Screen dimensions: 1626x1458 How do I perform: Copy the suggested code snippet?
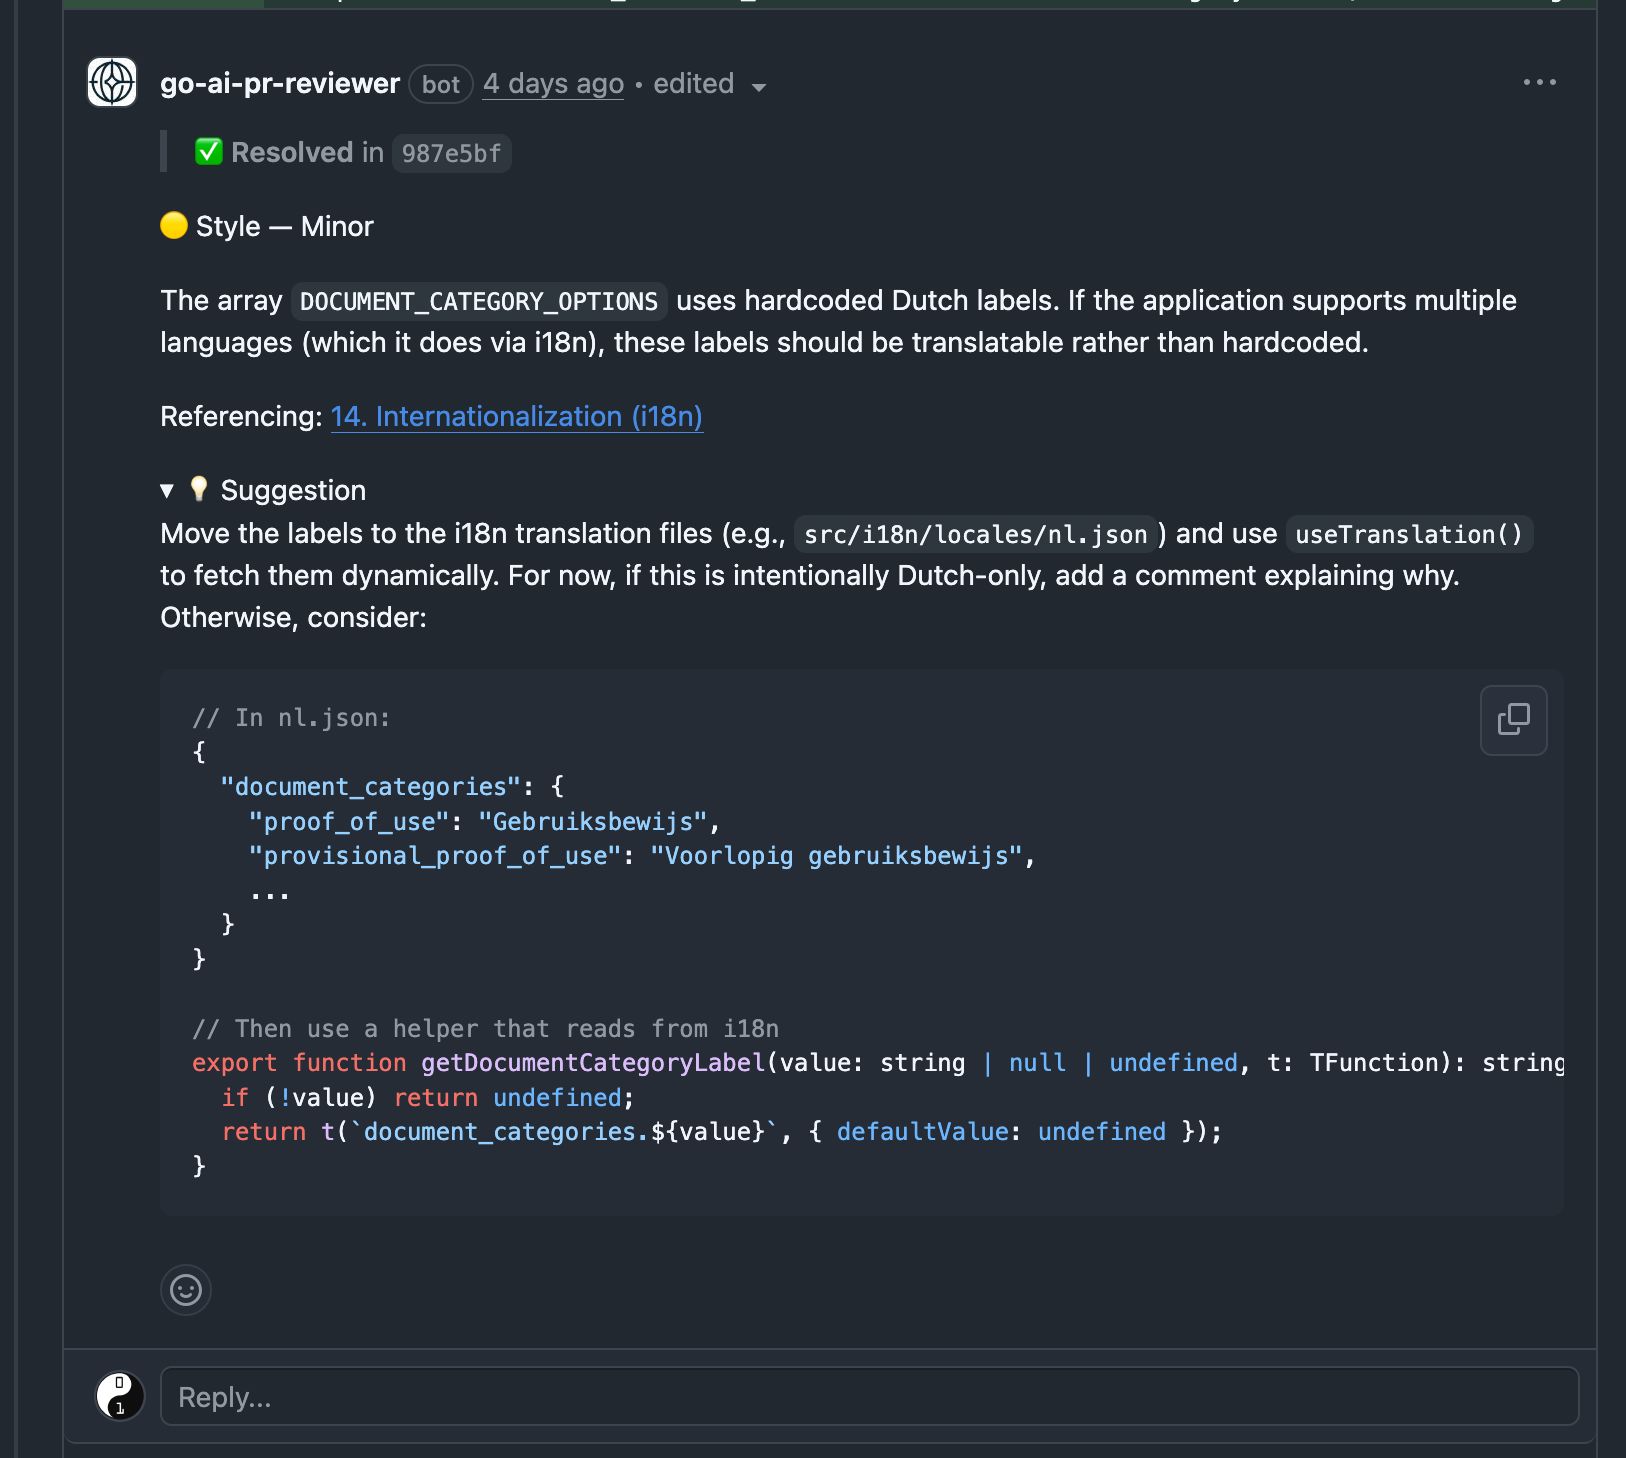coord(1513,719)
